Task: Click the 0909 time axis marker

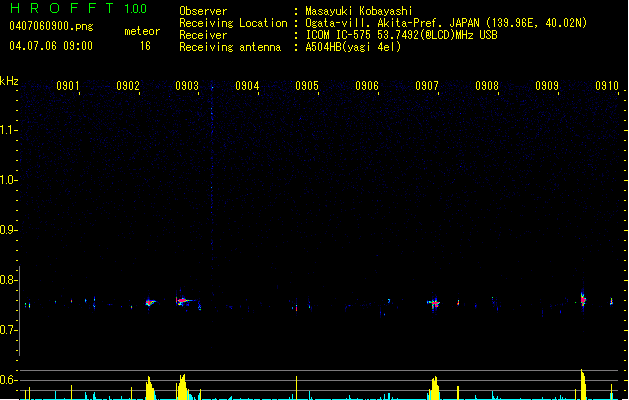Action: click(547, 86)
